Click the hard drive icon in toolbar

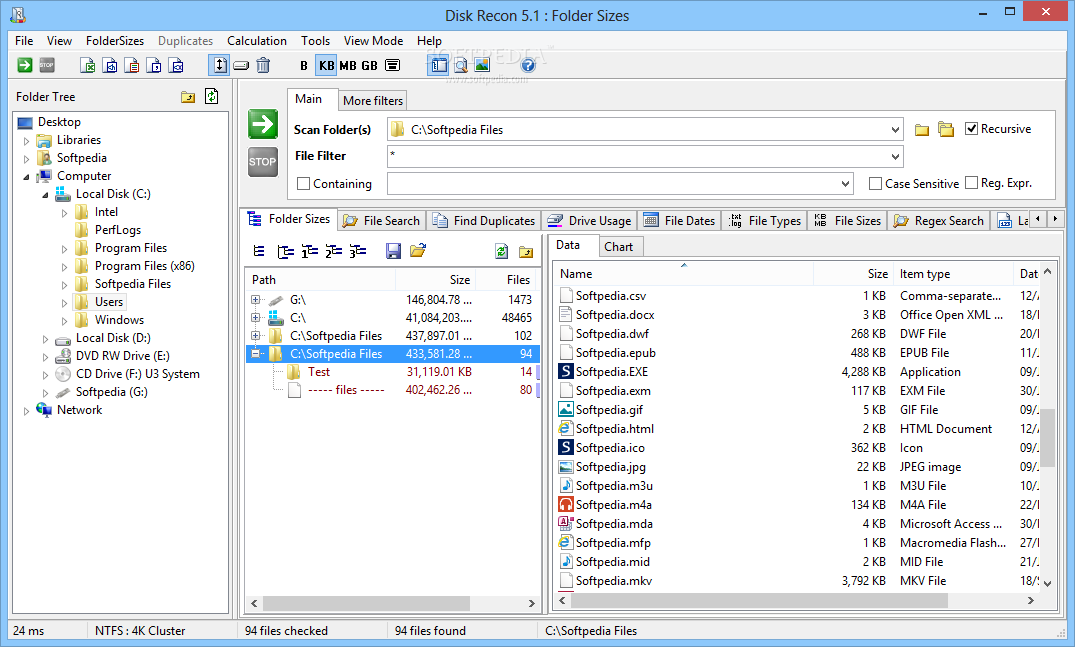click(241, 66)
